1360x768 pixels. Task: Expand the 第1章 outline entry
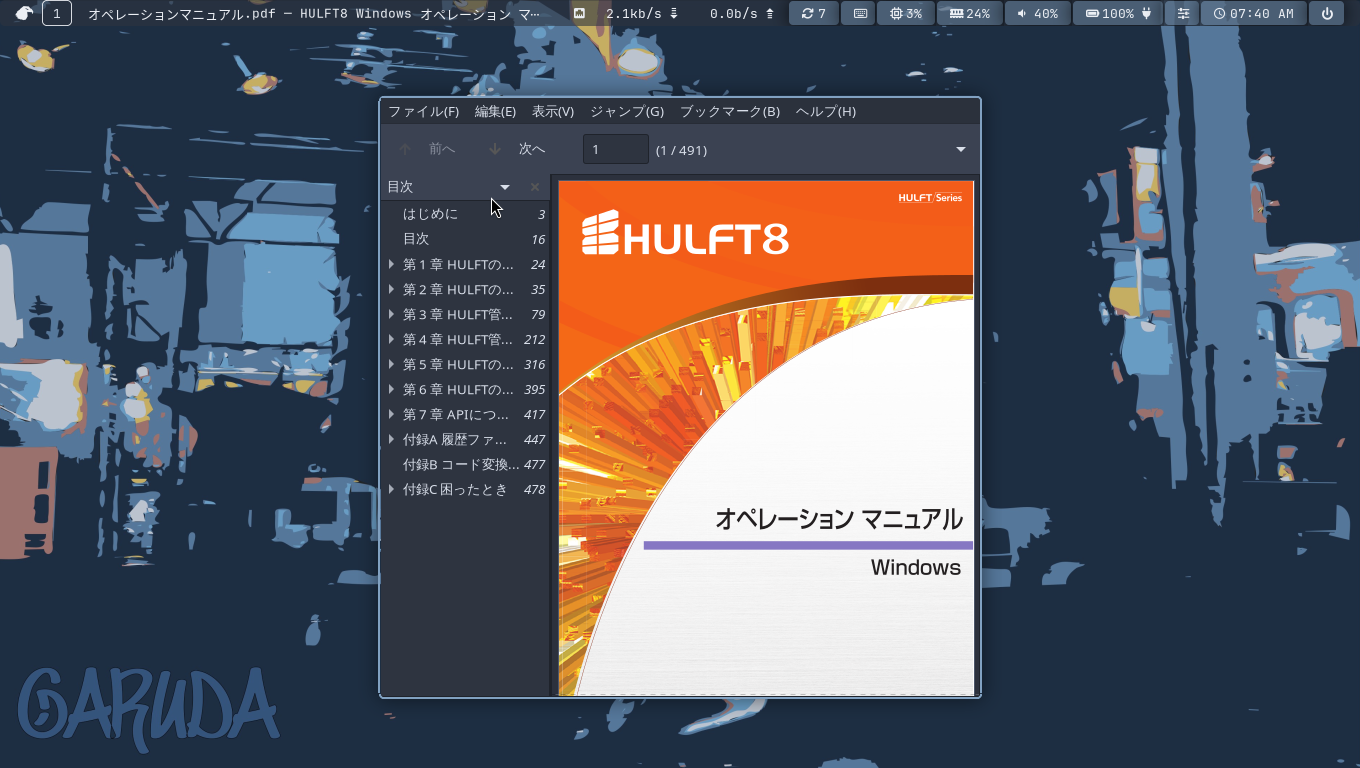(x=391, y=264)
